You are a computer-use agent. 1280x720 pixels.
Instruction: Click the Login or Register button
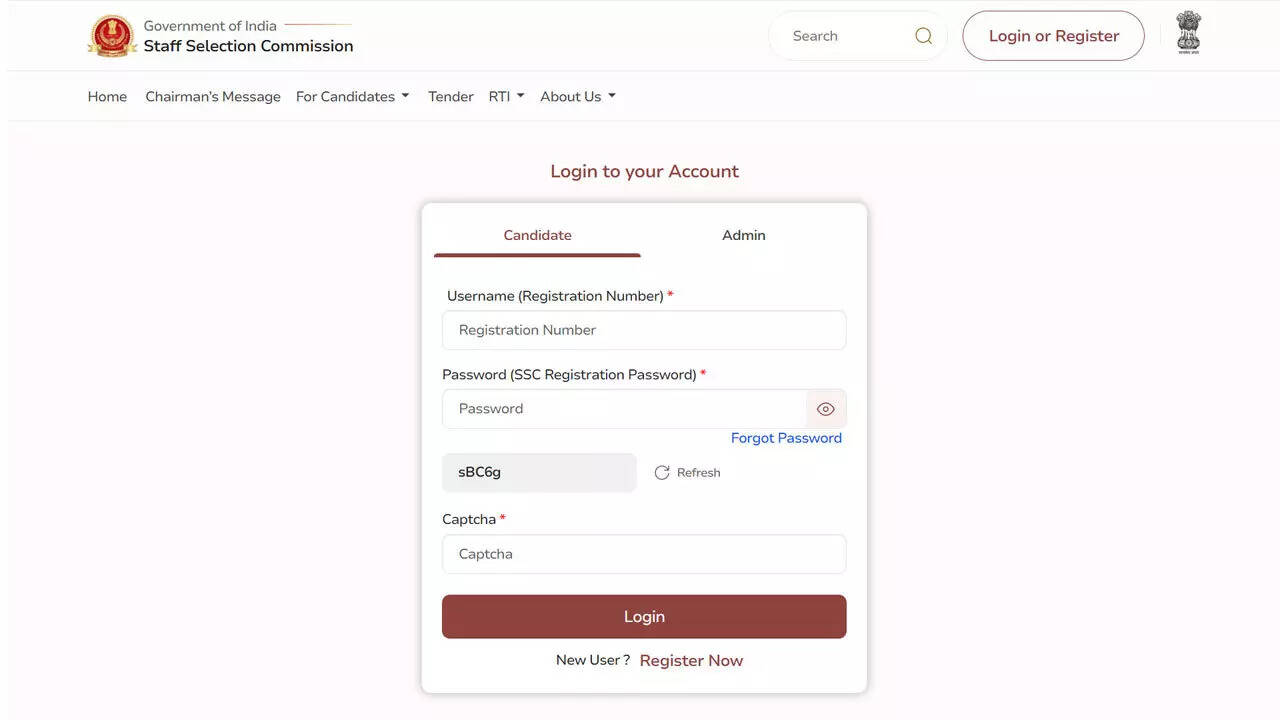(1053, 36)
